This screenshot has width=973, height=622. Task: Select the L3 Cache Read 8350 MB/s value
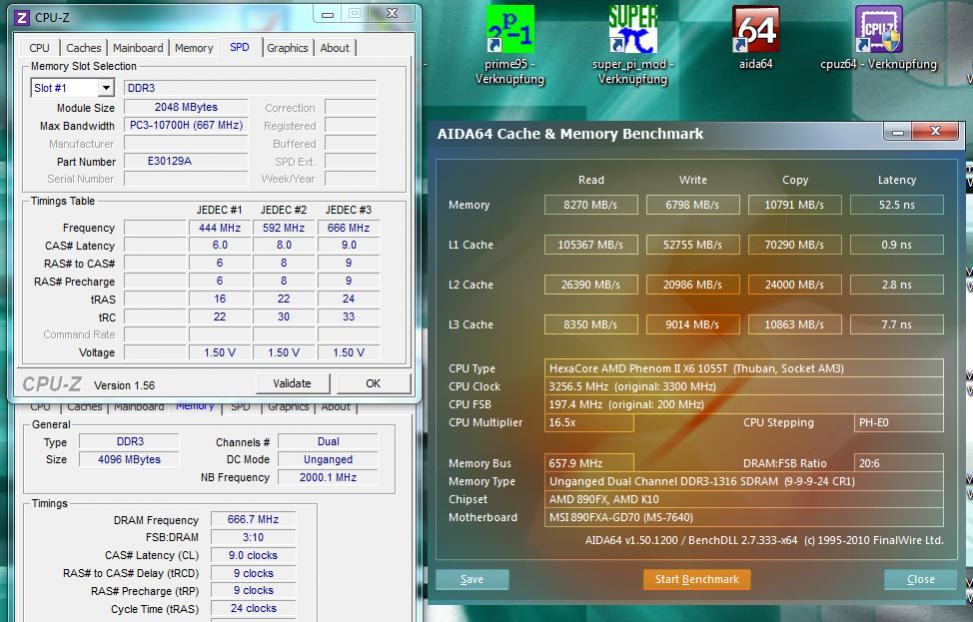click(591, 324)
